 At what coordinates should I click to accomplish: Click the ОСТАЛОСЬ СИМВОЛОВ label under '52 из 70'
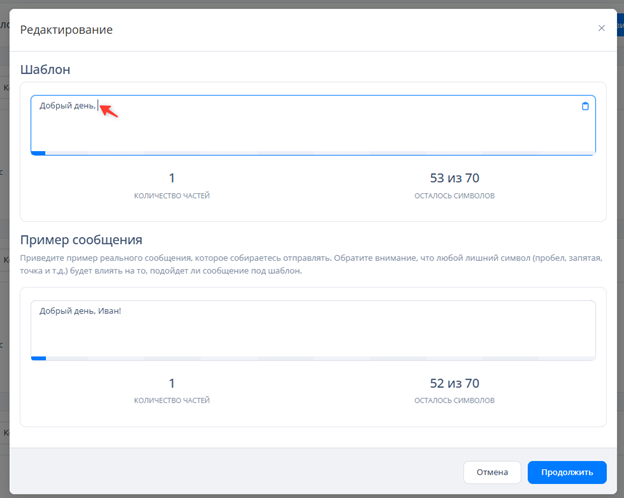[x=454, y=400]
